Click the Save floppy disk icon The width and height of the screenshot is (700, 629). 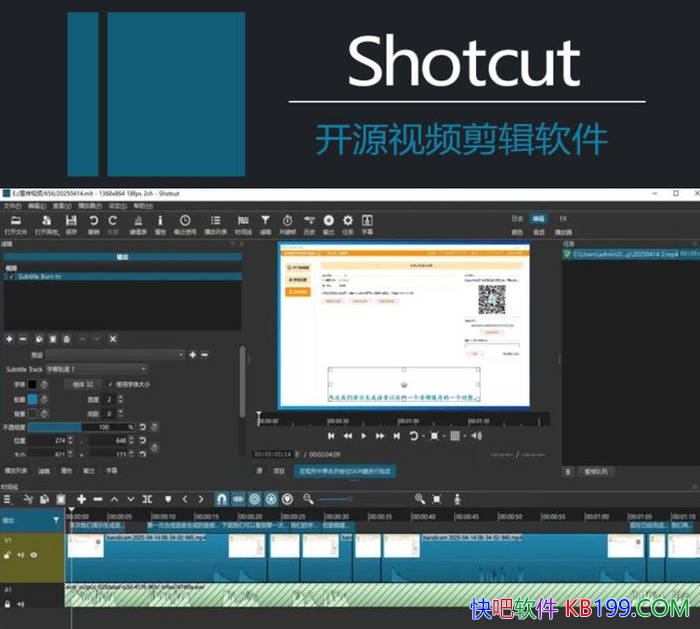(71, 221)
